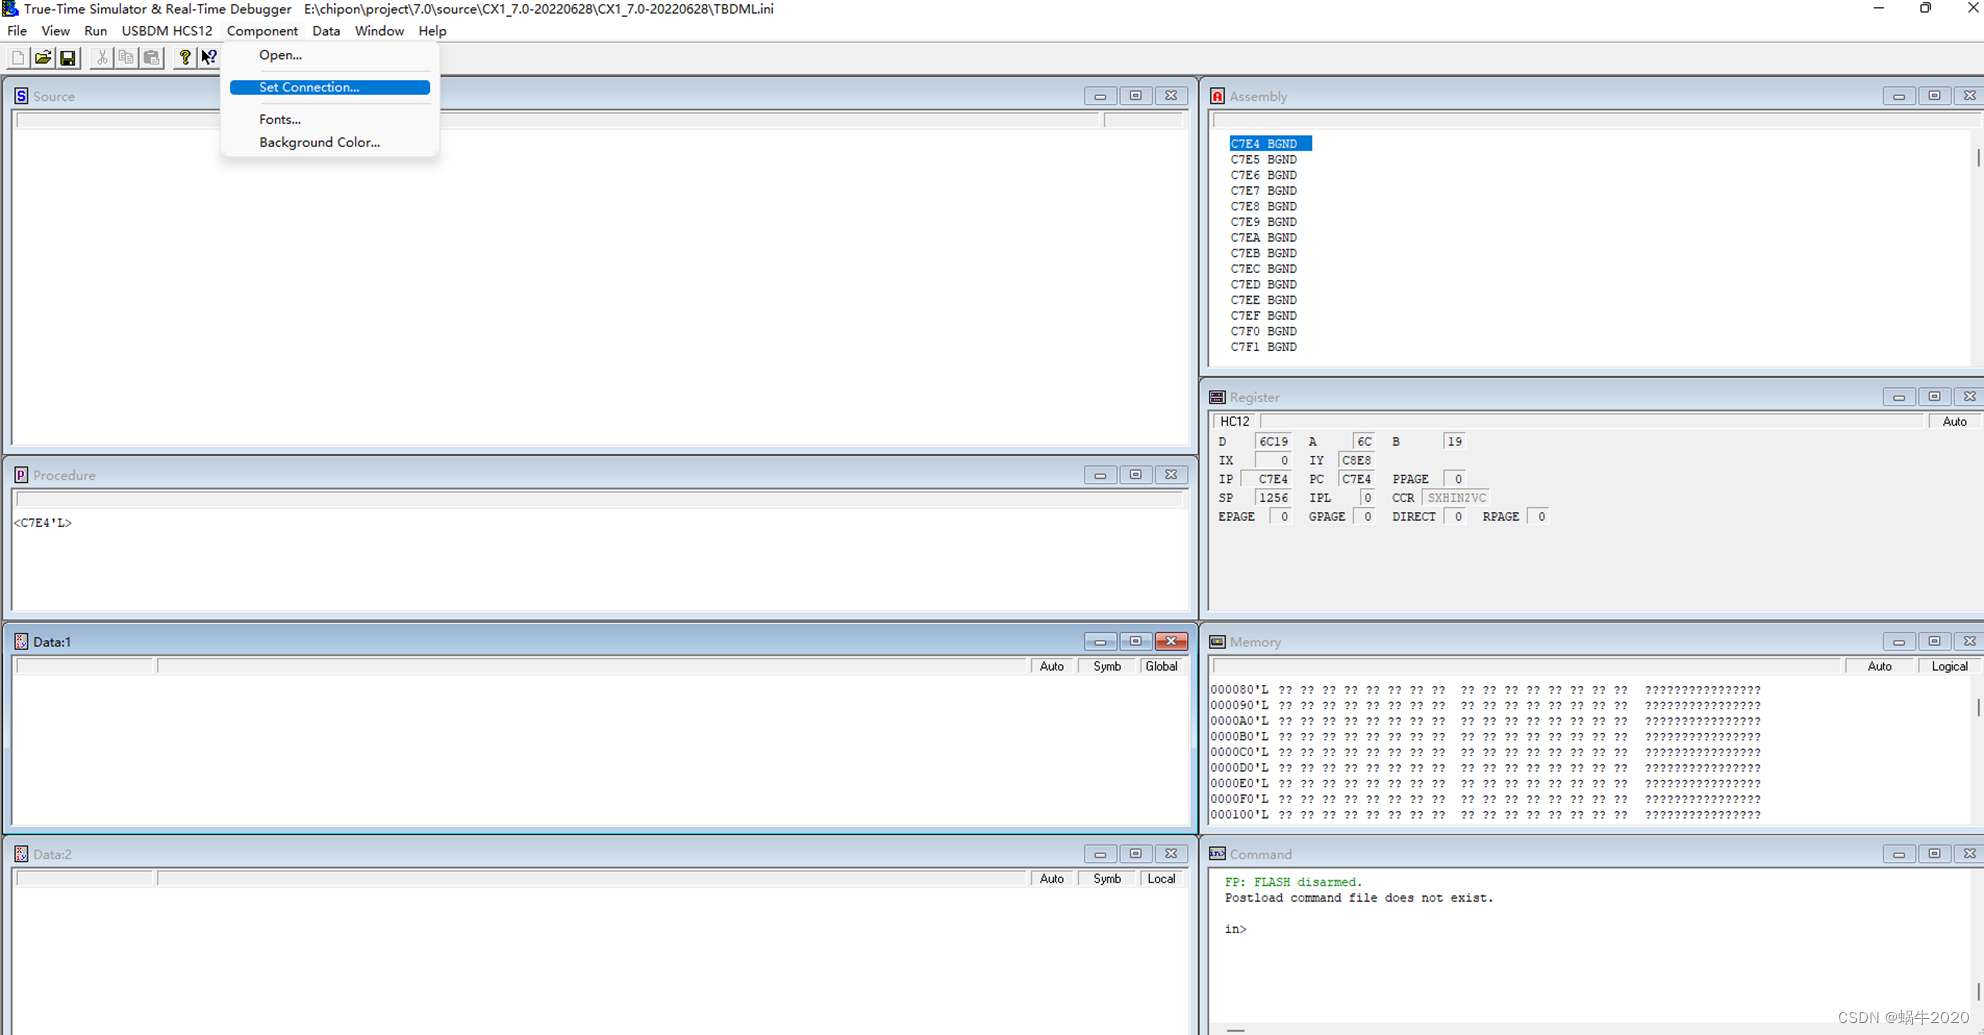Close the Data:1 window with red X
The image size is (1984, 1035).
coord(1171,641)
